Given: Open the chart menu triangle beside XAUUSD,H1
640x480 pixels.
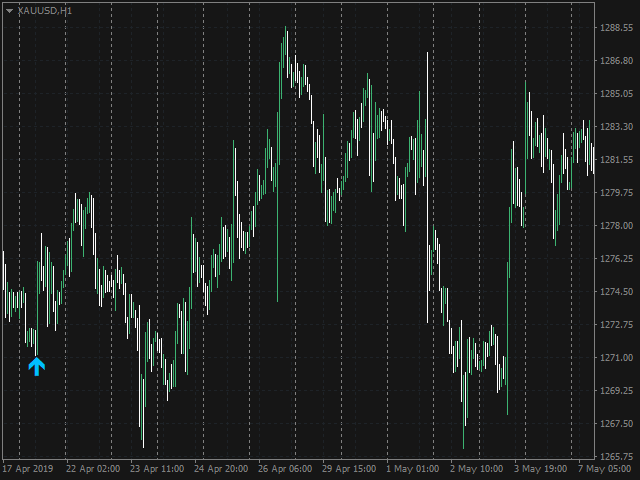Looking at the screenshot, I should pos(9,11).
